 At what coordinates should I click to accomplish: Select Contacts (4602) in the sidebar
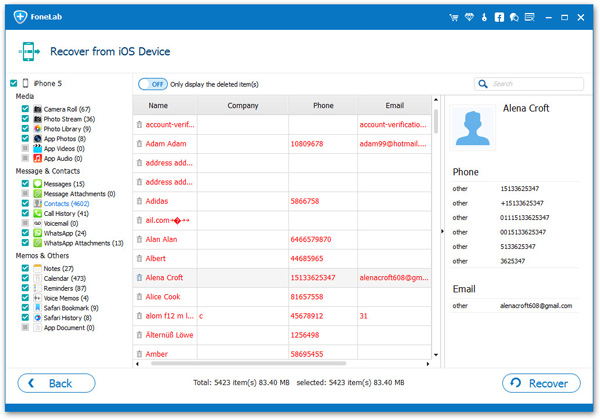(66, 204)
